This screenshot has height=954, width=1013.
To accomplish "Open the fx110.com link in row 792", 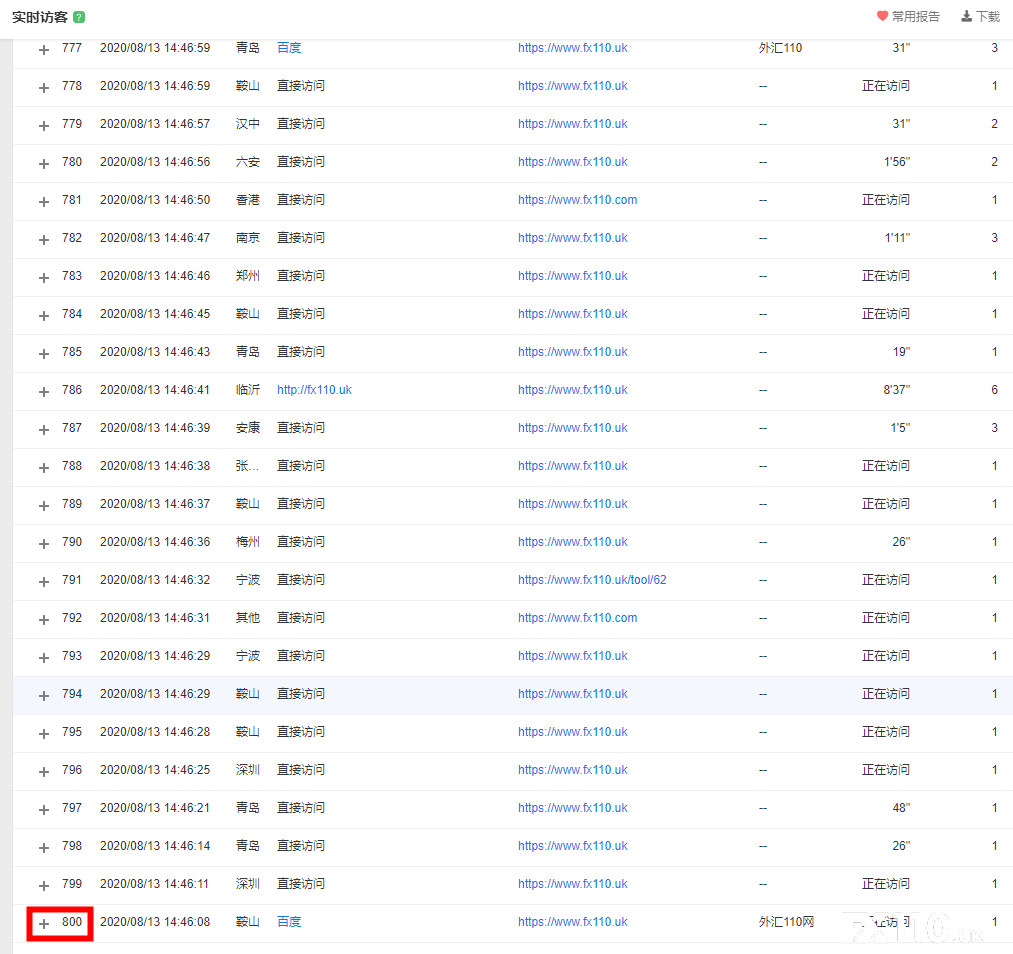I will (577, 618).
